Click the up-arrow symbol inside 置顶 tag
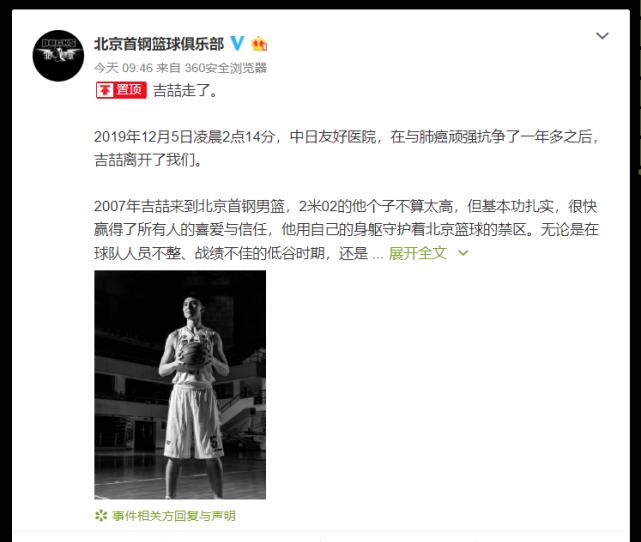The image size is (641, 542). [x=105, y=90]
